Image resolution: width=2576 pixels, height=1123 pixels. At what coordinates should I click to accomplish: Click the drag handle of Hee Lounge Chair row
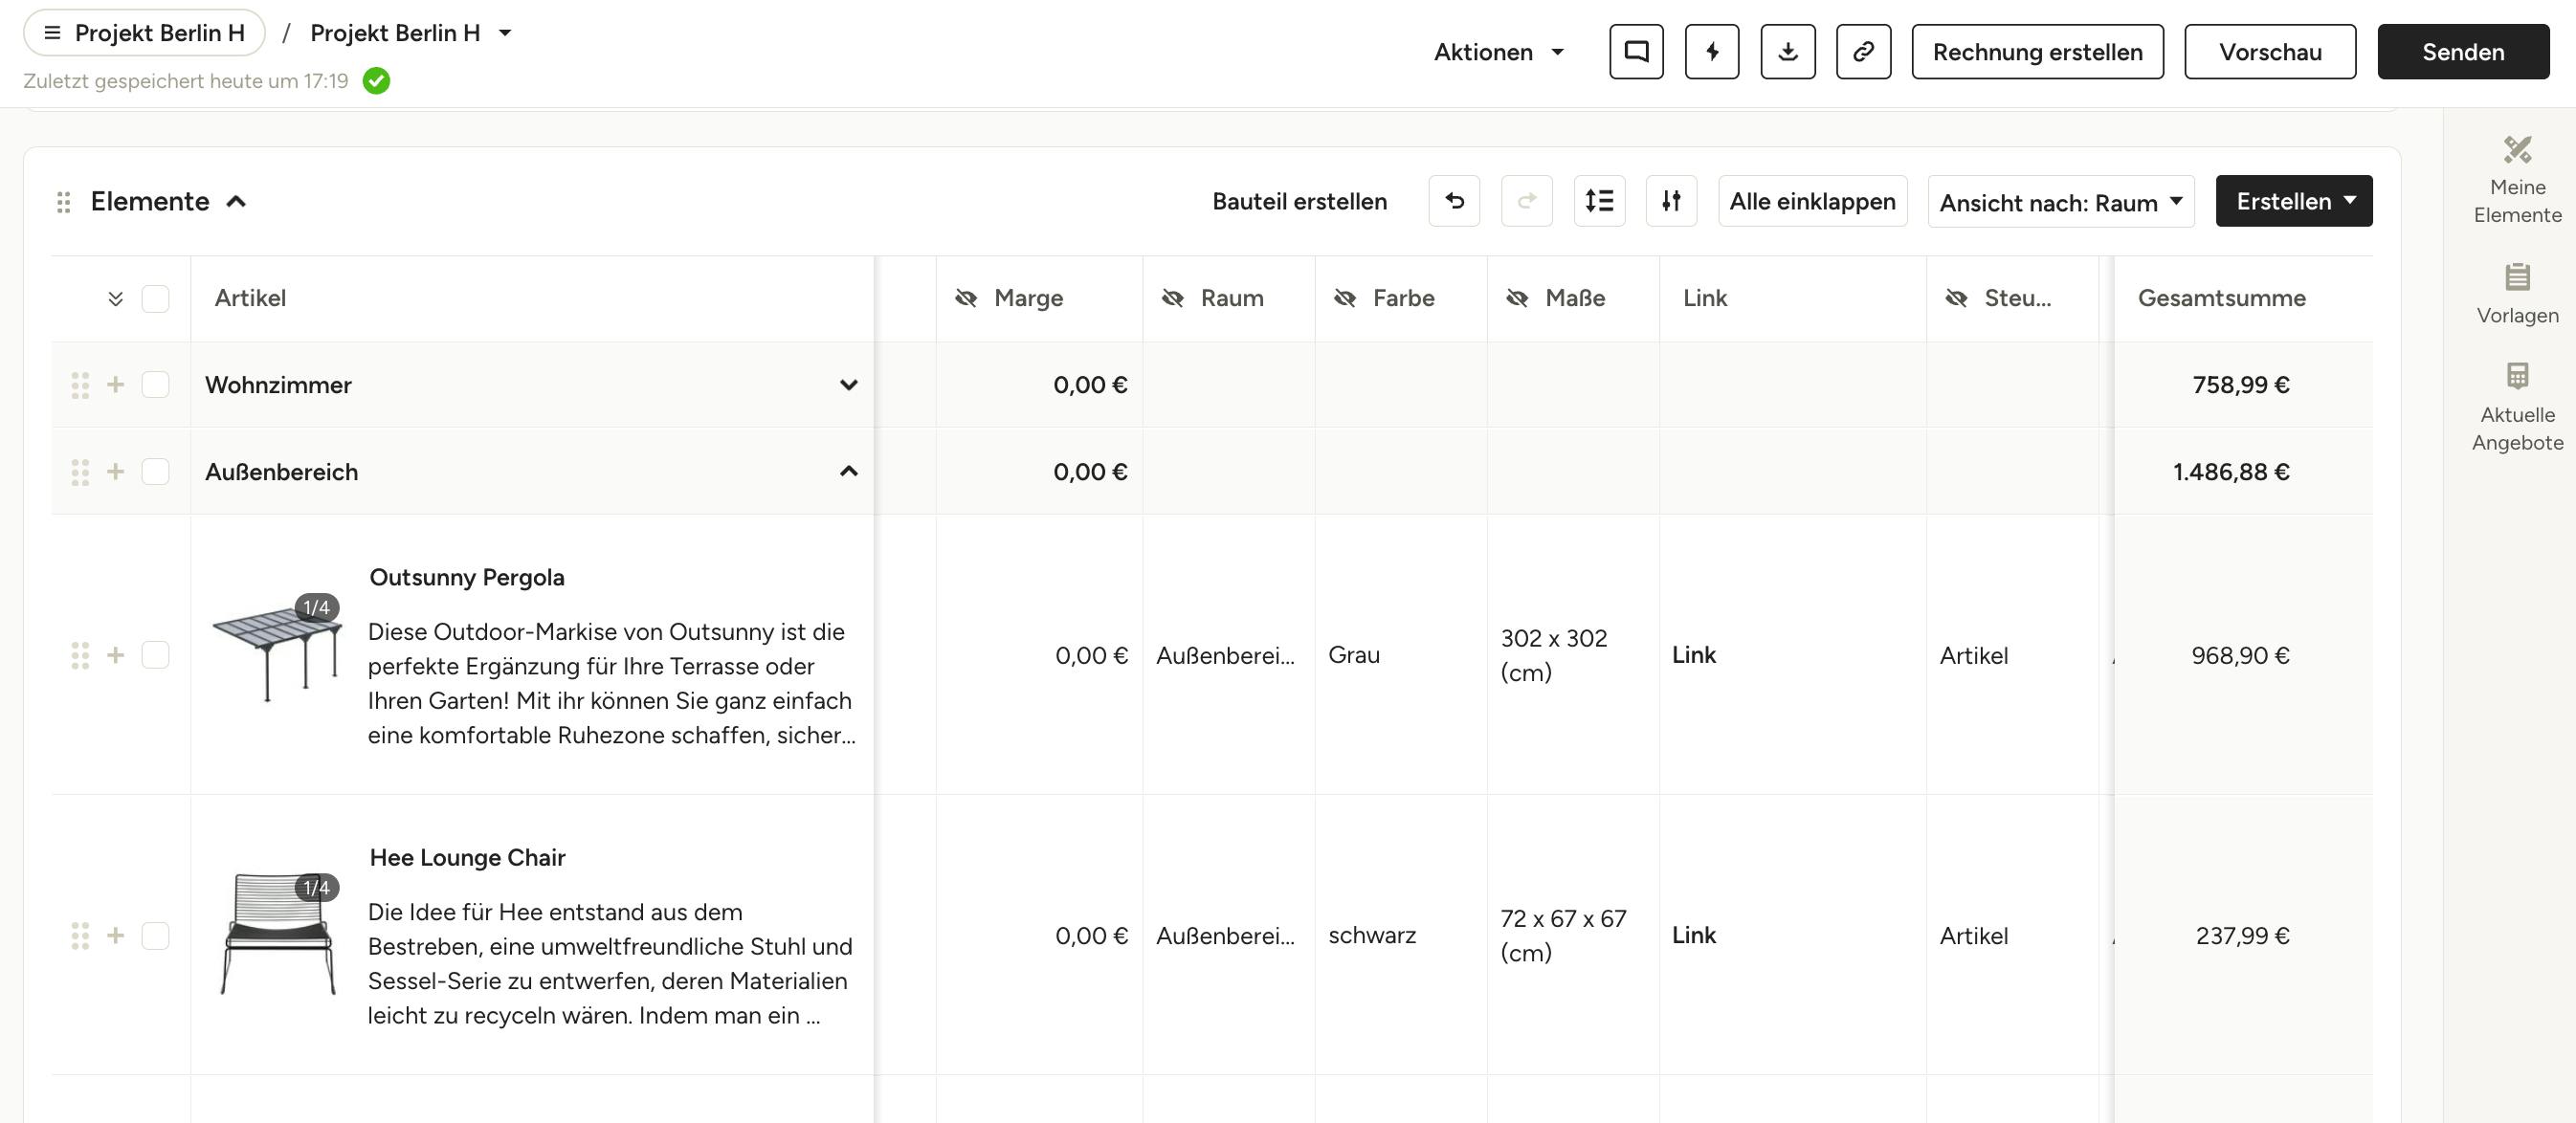click(81, 936)
